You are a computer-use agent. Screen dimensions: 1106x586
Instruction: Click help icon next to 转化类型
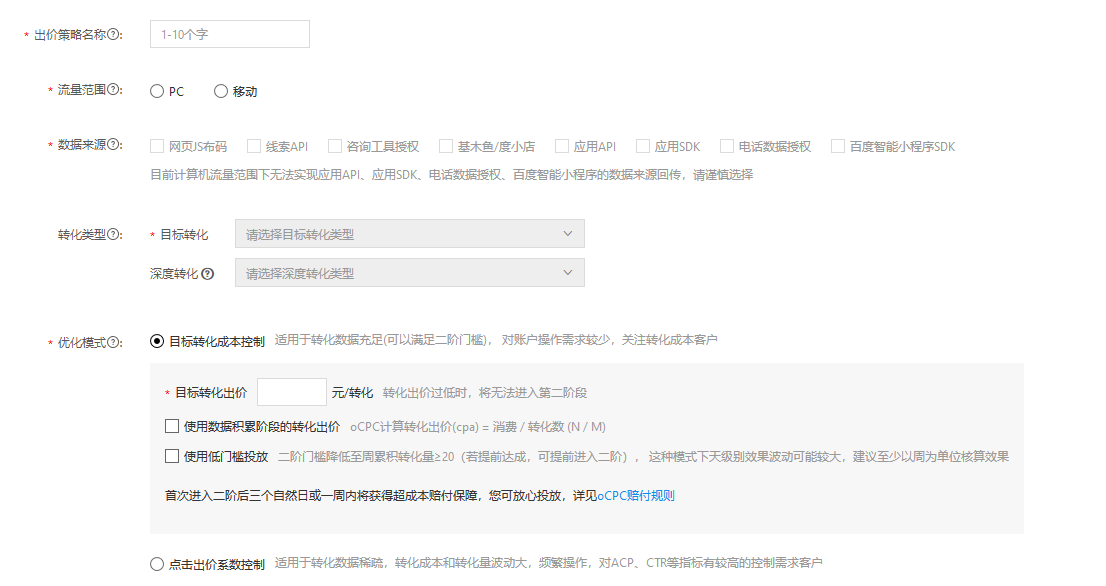(114, 235)
